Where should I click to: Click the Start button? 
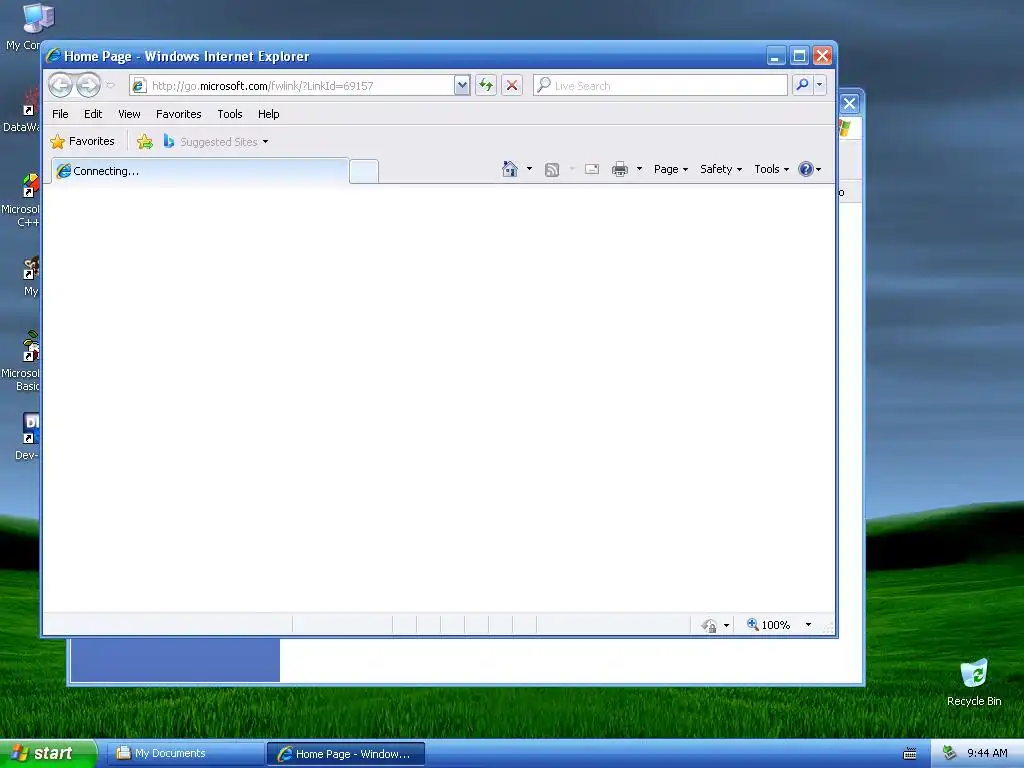point(48,753)
